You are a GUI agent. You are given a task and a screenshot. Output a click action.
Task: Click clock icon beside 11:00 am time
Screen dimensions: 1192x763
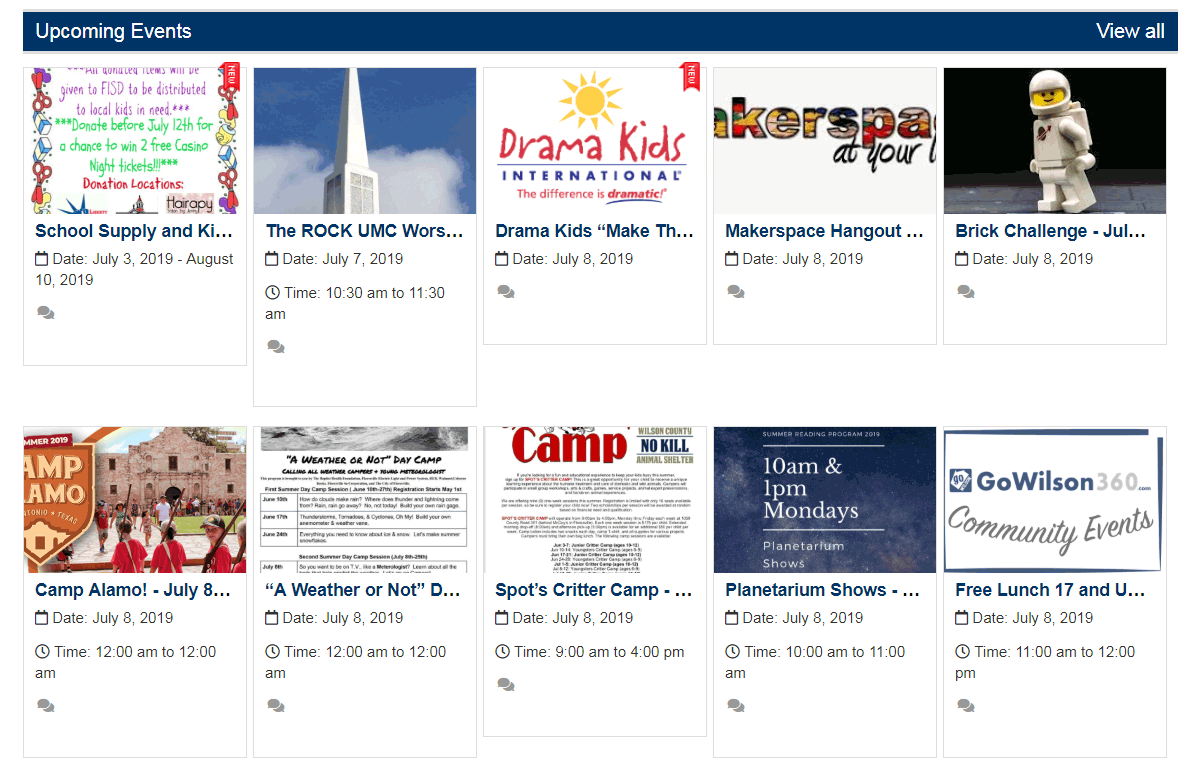pyautogui.click(x=962, y=651)
